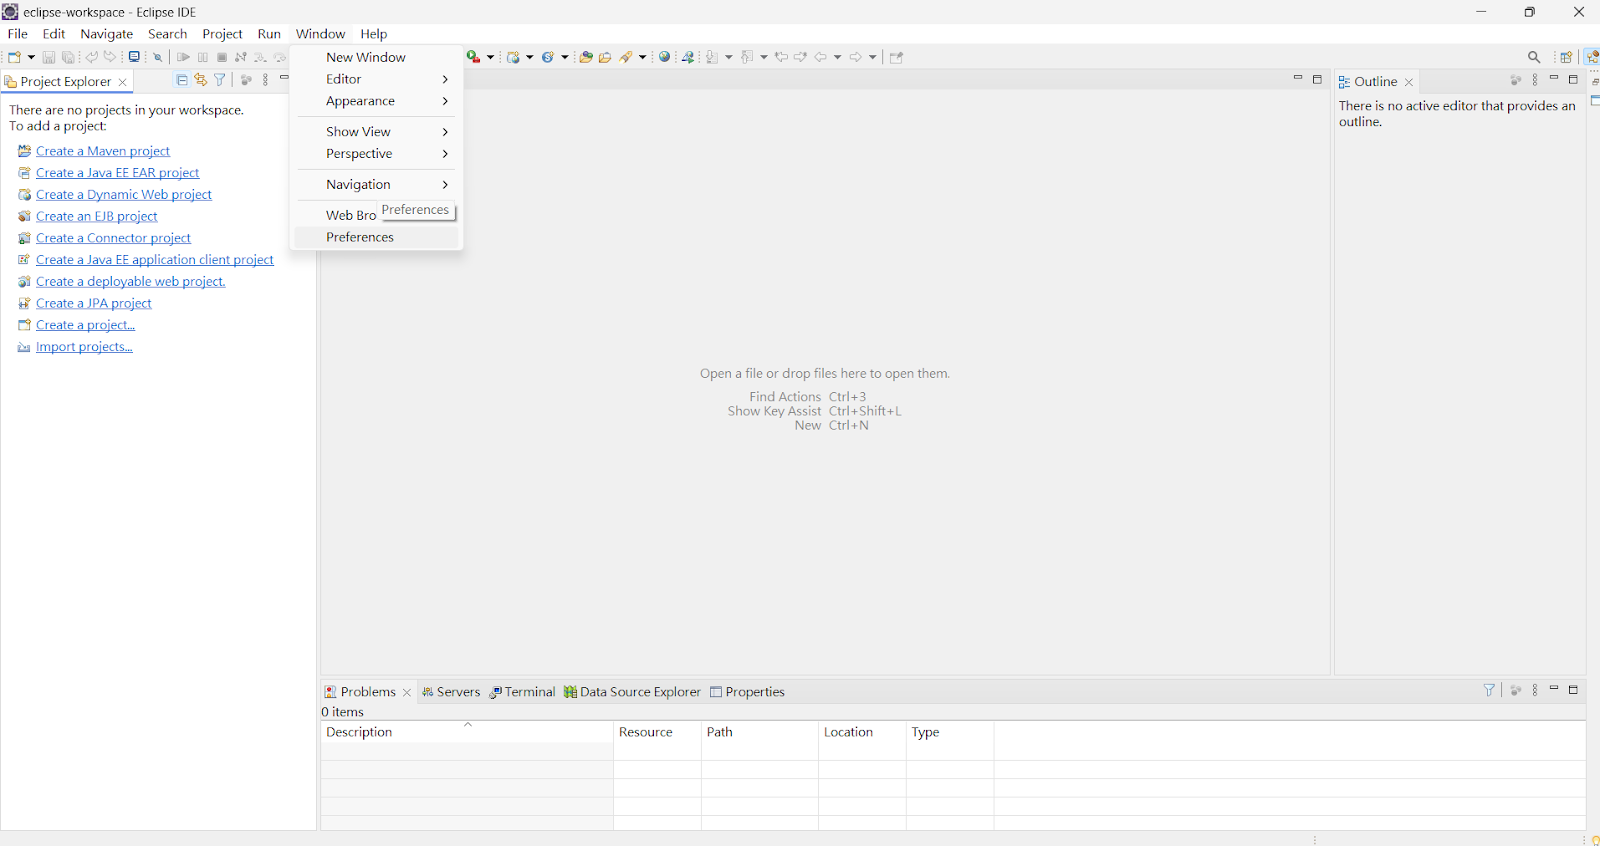Select Preferences in the Window menu
Image resolution: width=1600 pixels, height=846 pixels.
pos(377,237)
